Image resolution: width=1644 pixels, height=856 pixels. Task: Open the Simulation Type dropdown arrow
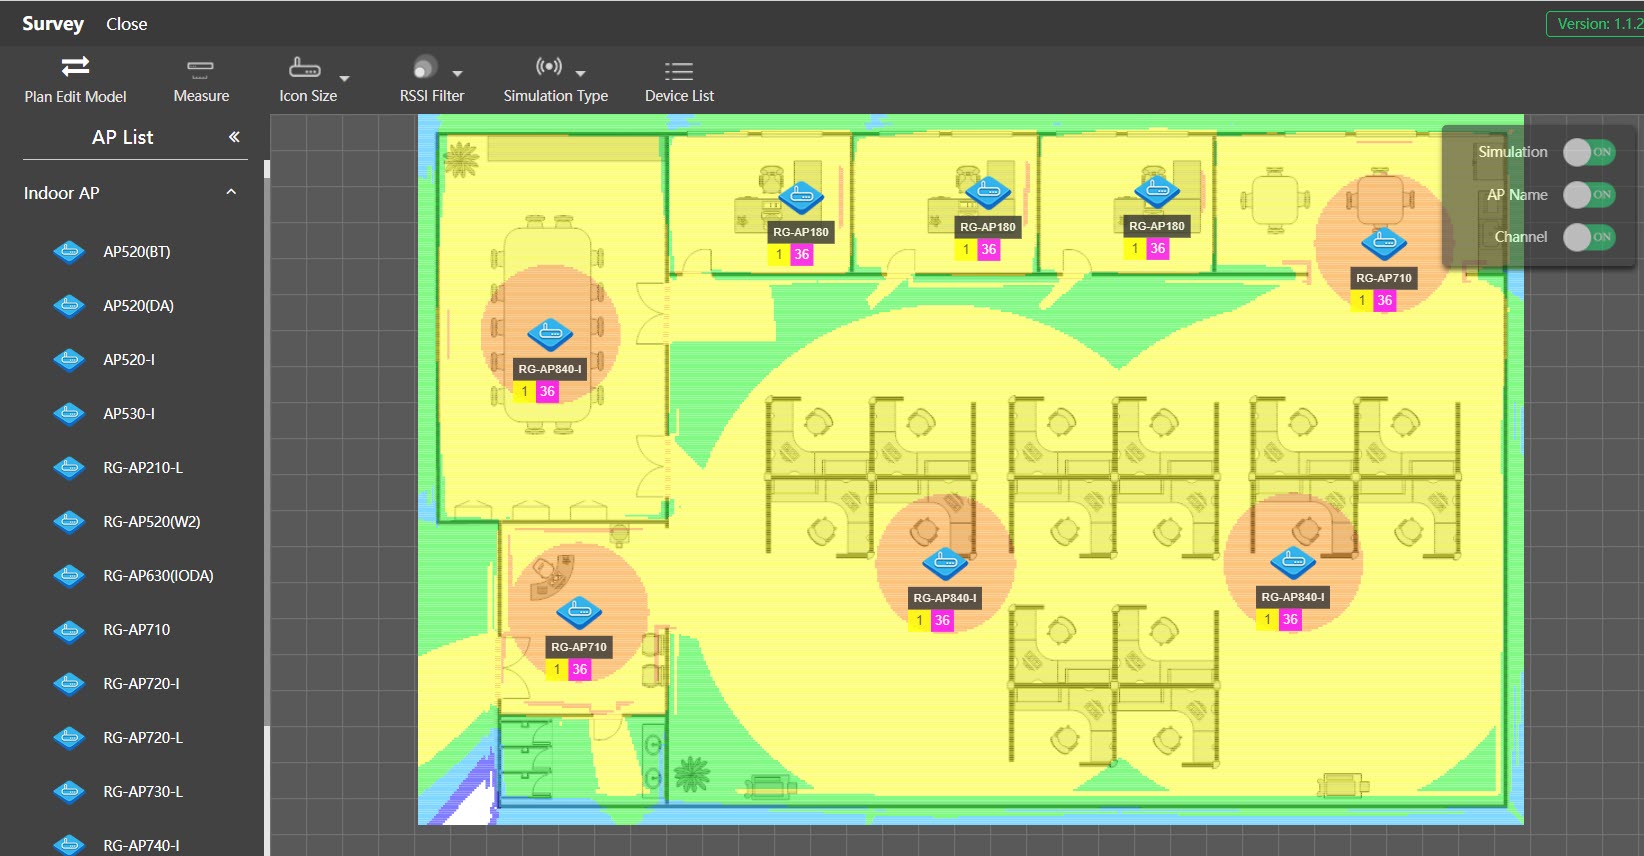[x=580, y=73]
